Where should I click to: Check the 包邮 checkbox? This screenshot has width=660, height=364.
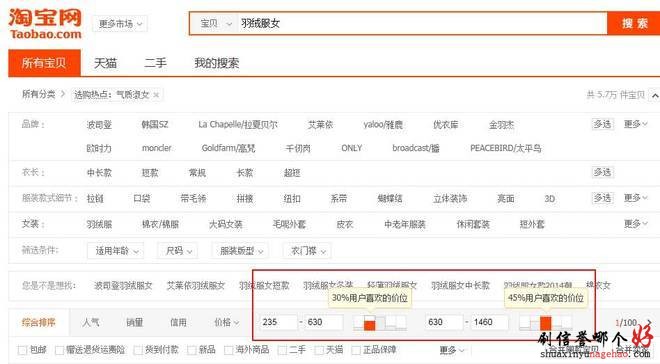pyautogui.click(x=22, y=350)
